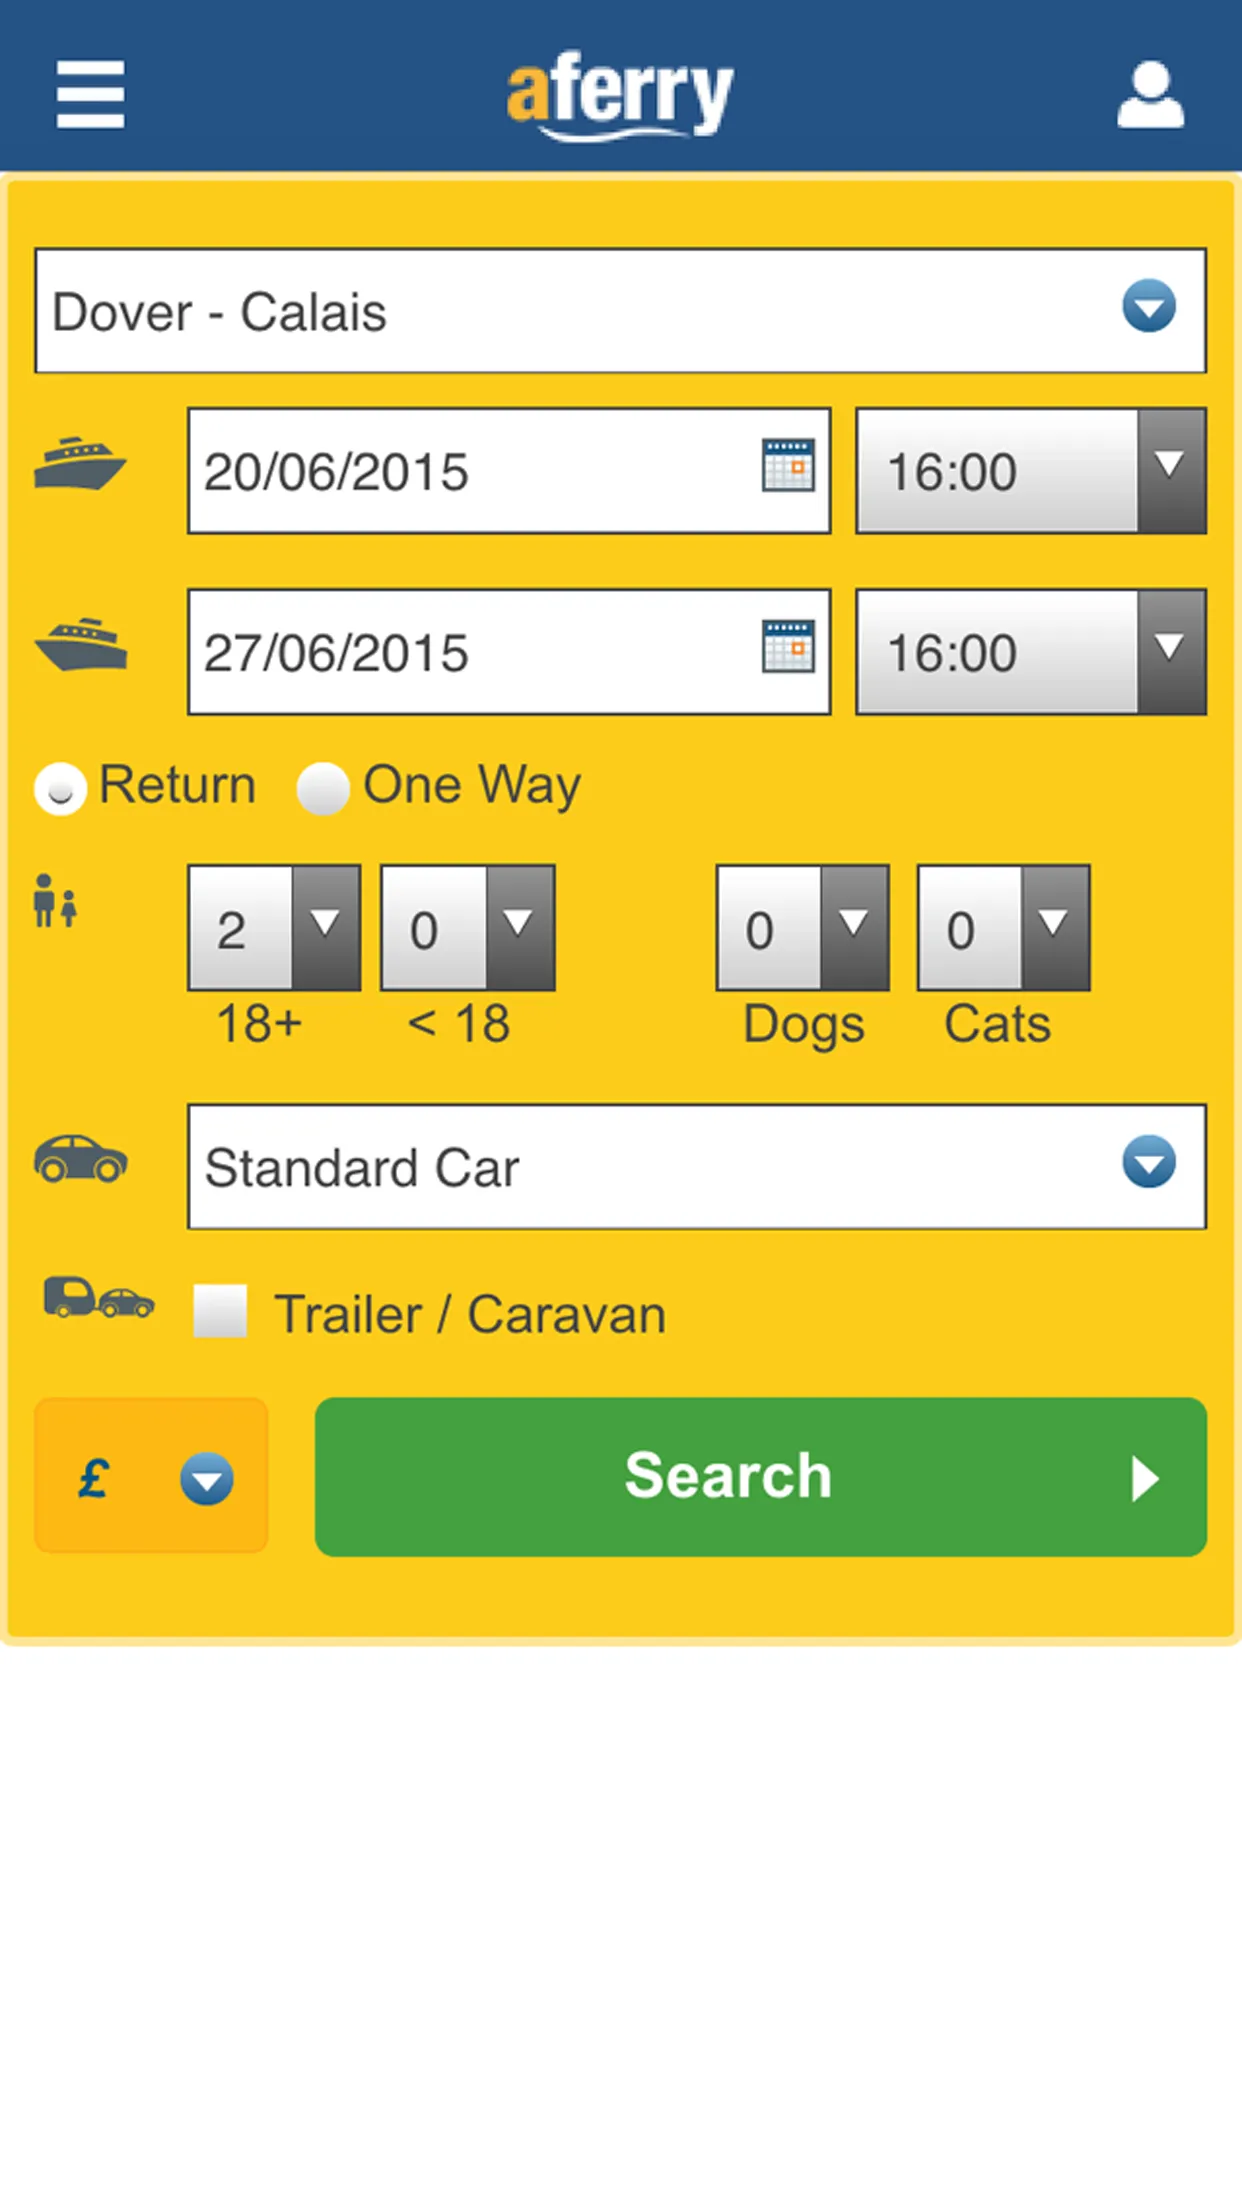The height and width of the screenshot is (2208, 1242).
Task: Open the Cats count dropdown
Action: pyautogui.click(x=1004, y=928)
